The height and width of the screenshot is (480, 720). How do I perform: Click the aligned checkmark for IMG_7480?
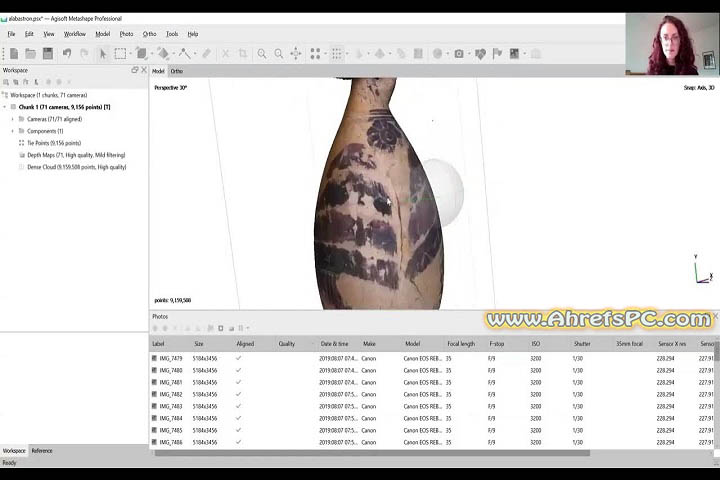coord(238,370)
